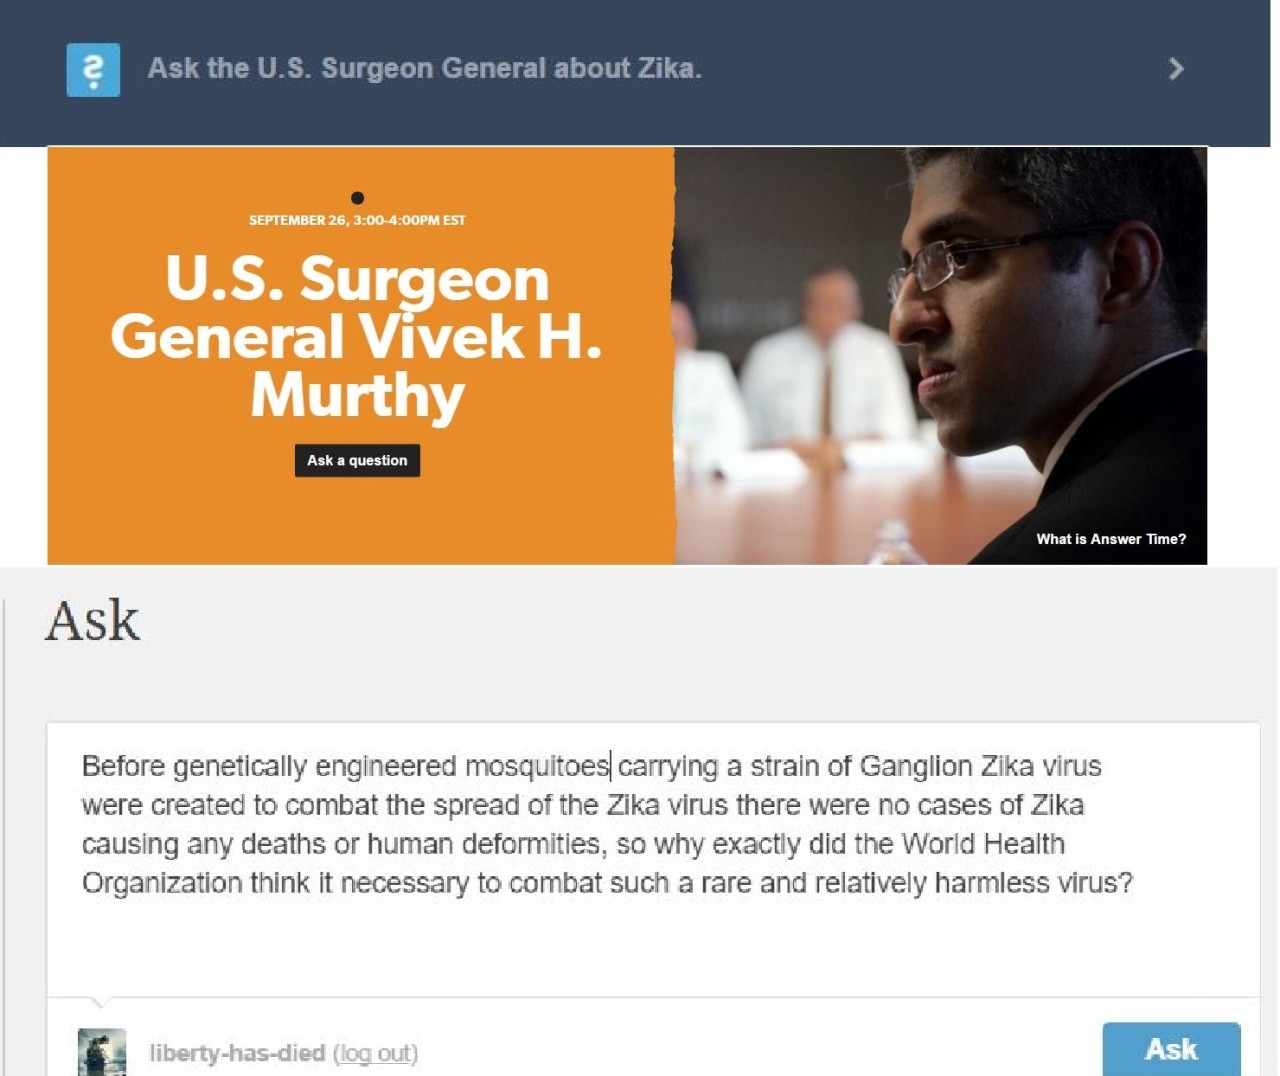
Task: Click the speech-bubble notch below the text box
Action: click(101, 1001)
